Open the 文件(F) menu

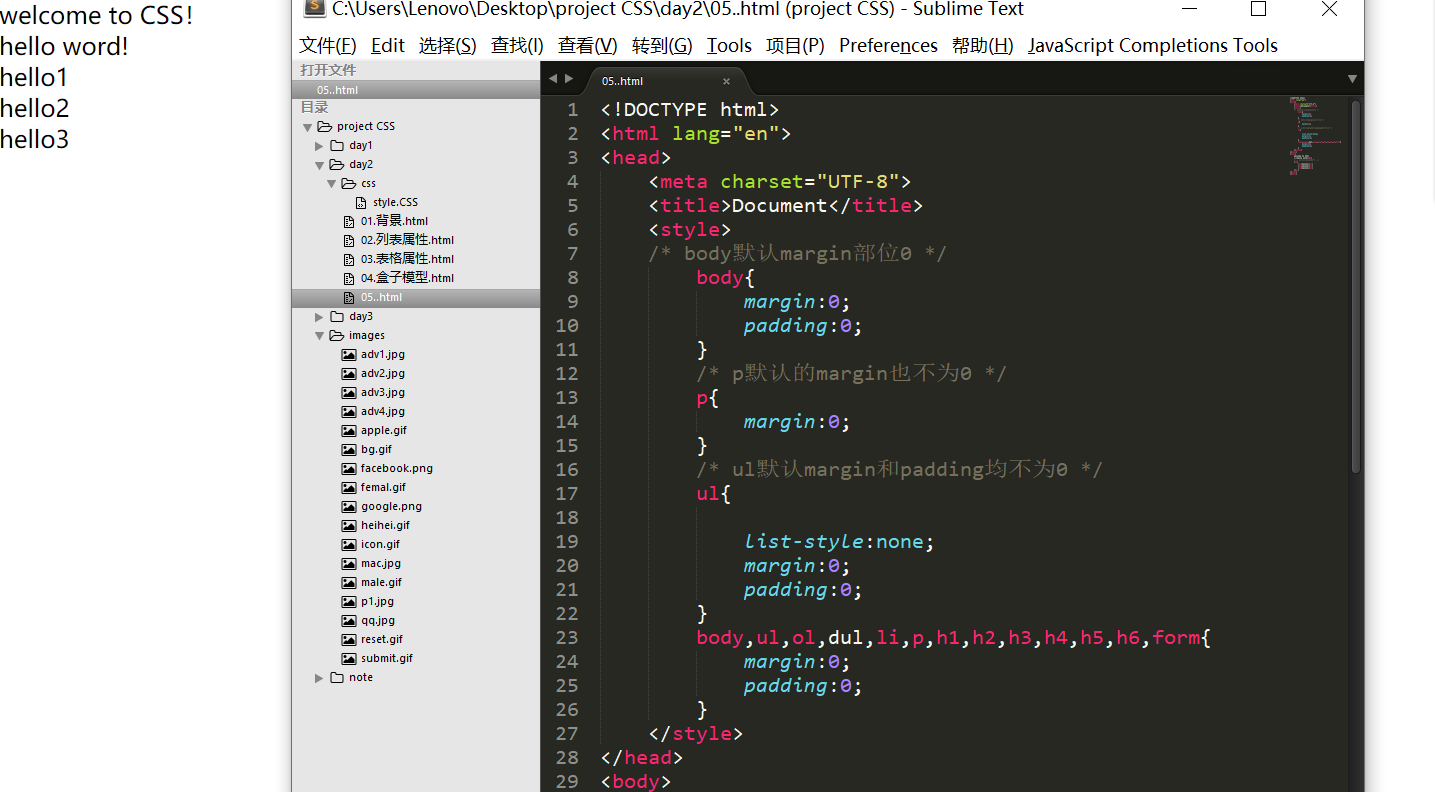328,46
